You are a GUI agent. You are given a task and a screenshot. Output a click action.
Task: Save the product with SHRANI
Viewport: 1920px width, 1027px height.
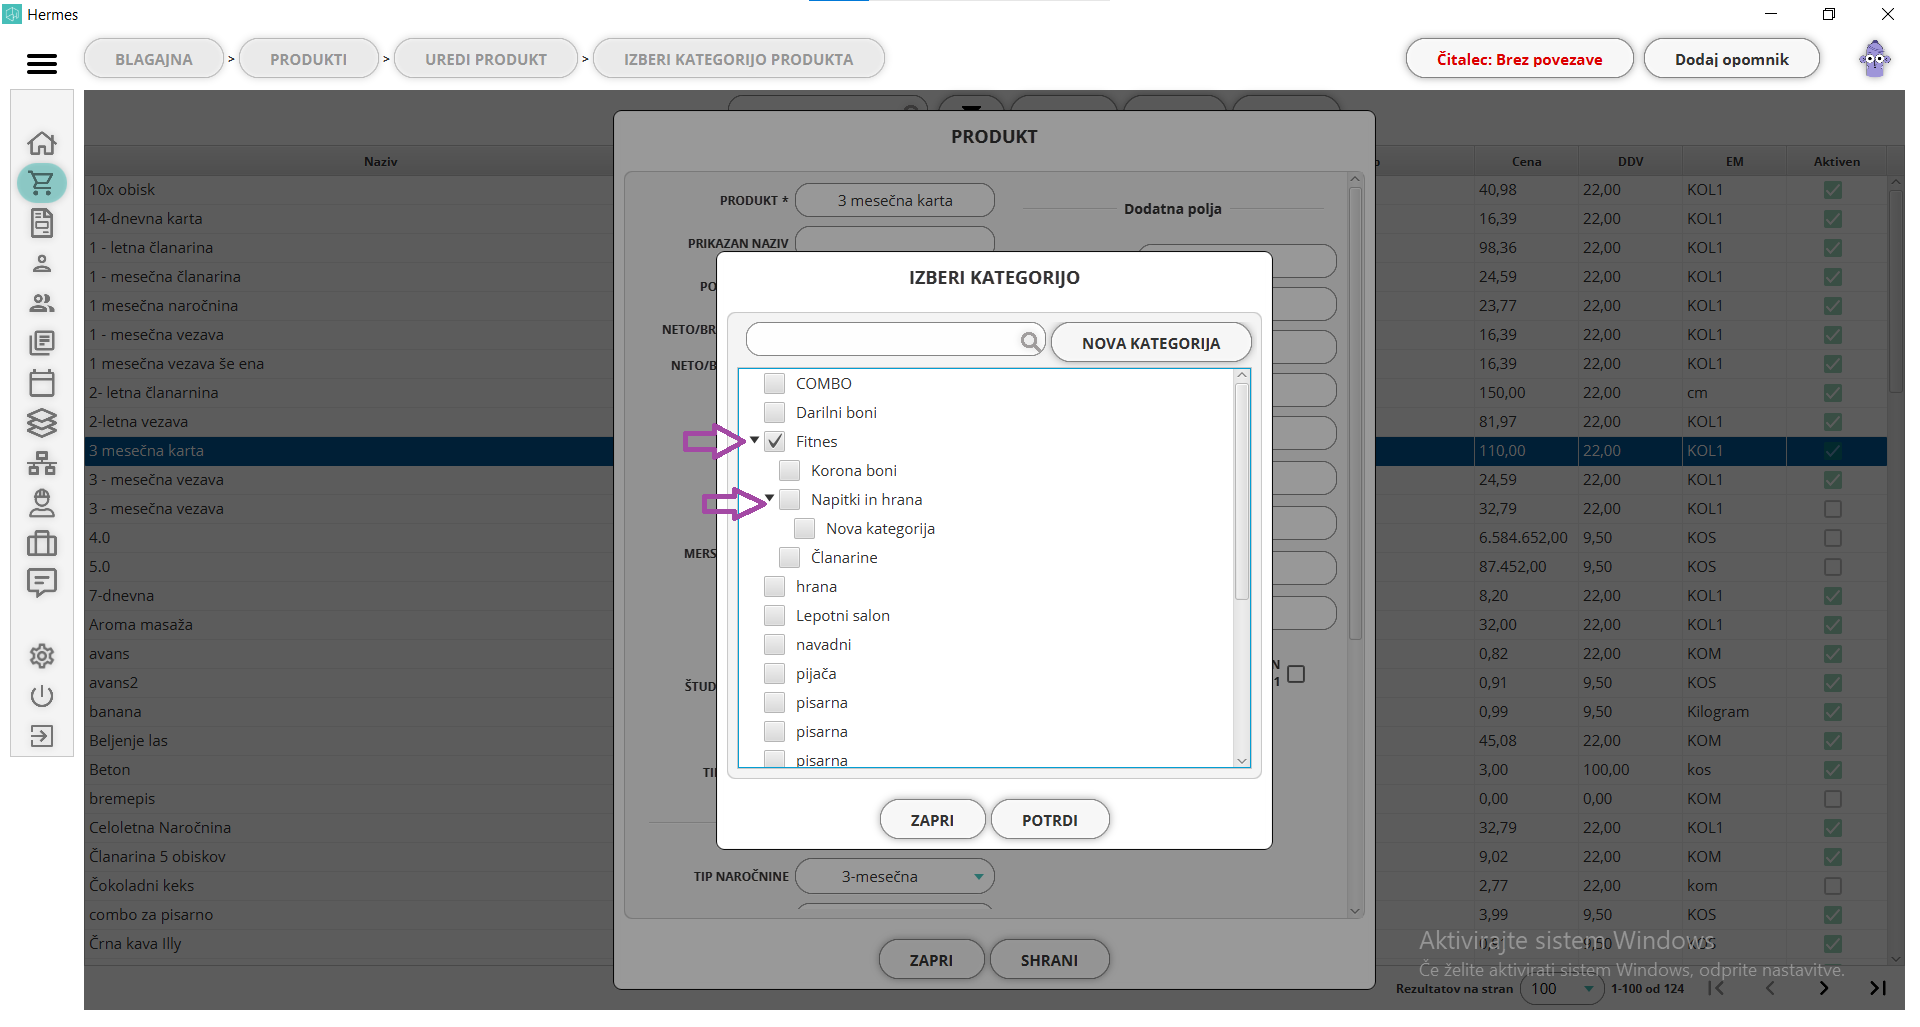[x=1049, y=960]
